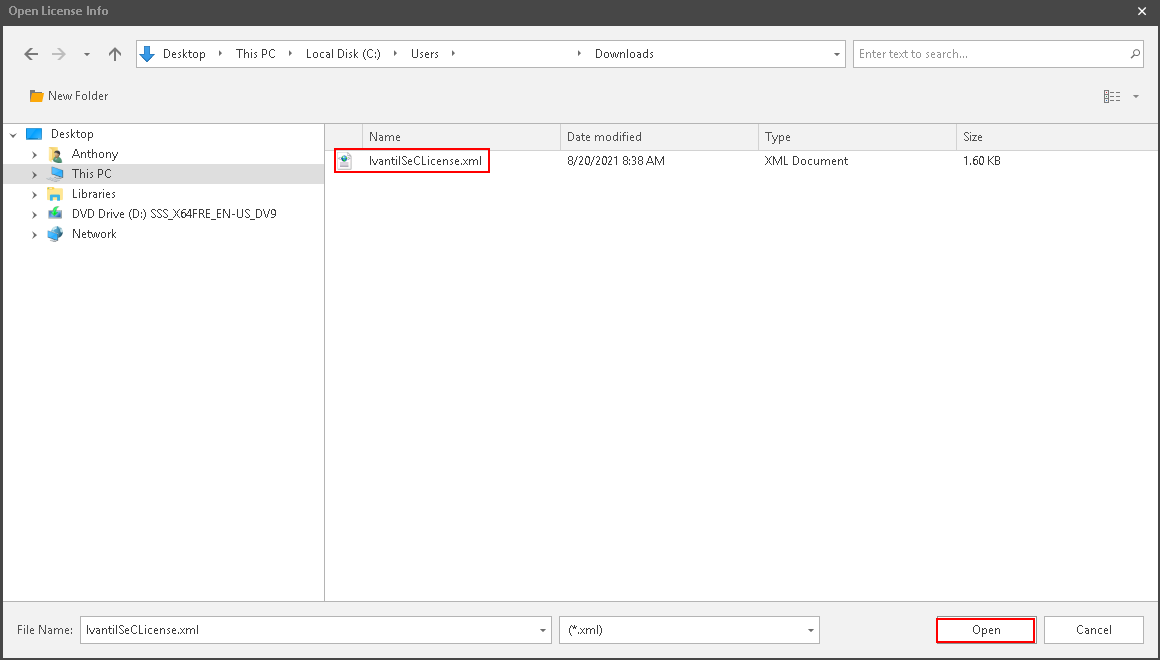The width and height of the screenshot is (1160, 660).
Task: Expand the Anthony folder in the tree
Action: coord(35,153)
